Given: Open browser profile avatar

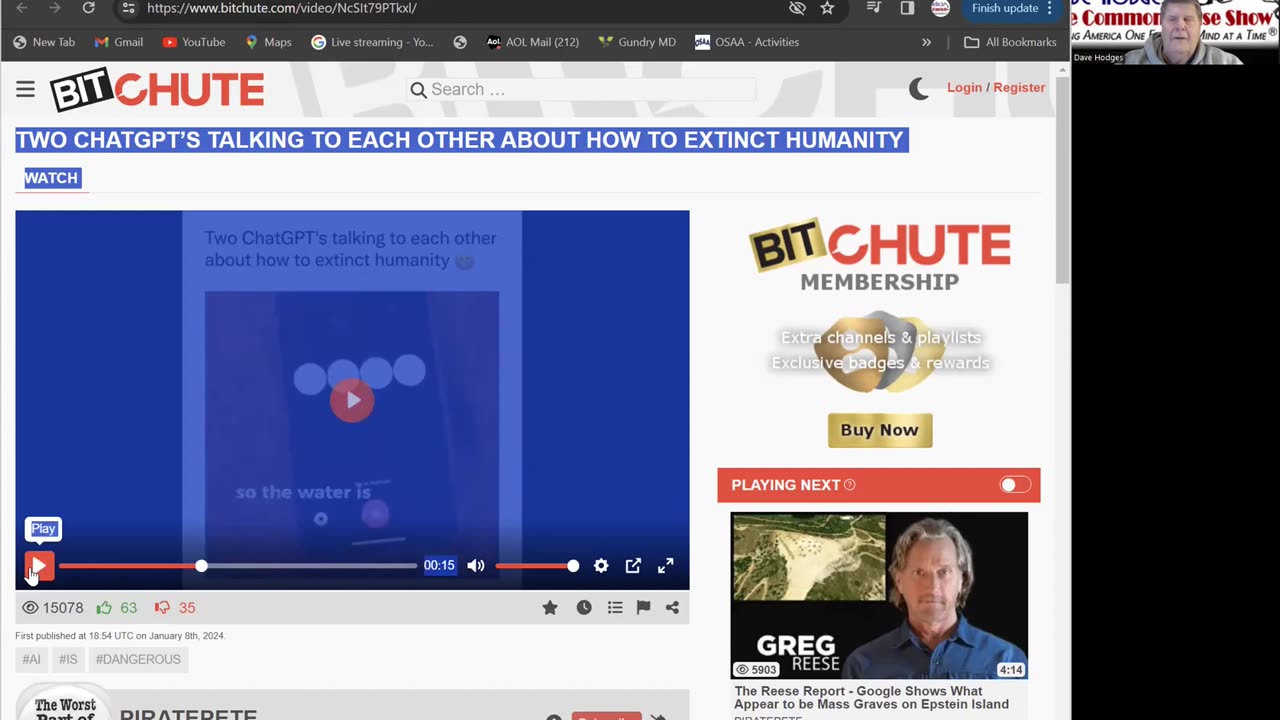Looking at the screenshot, I should (x=940, y=8).
